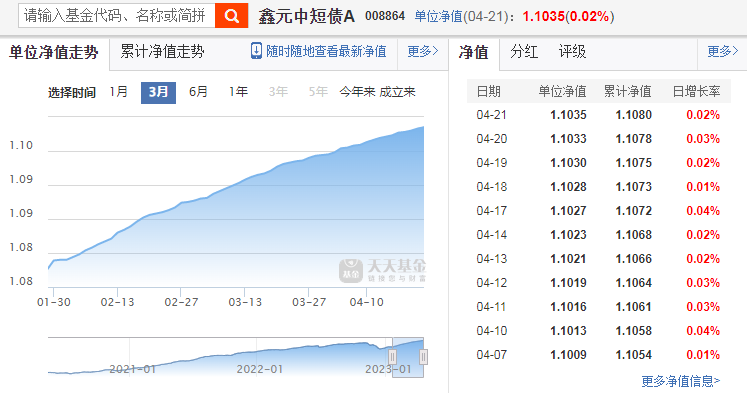
Task: Click the 2021-01 area in overview timeline
Action: point(132,369)
